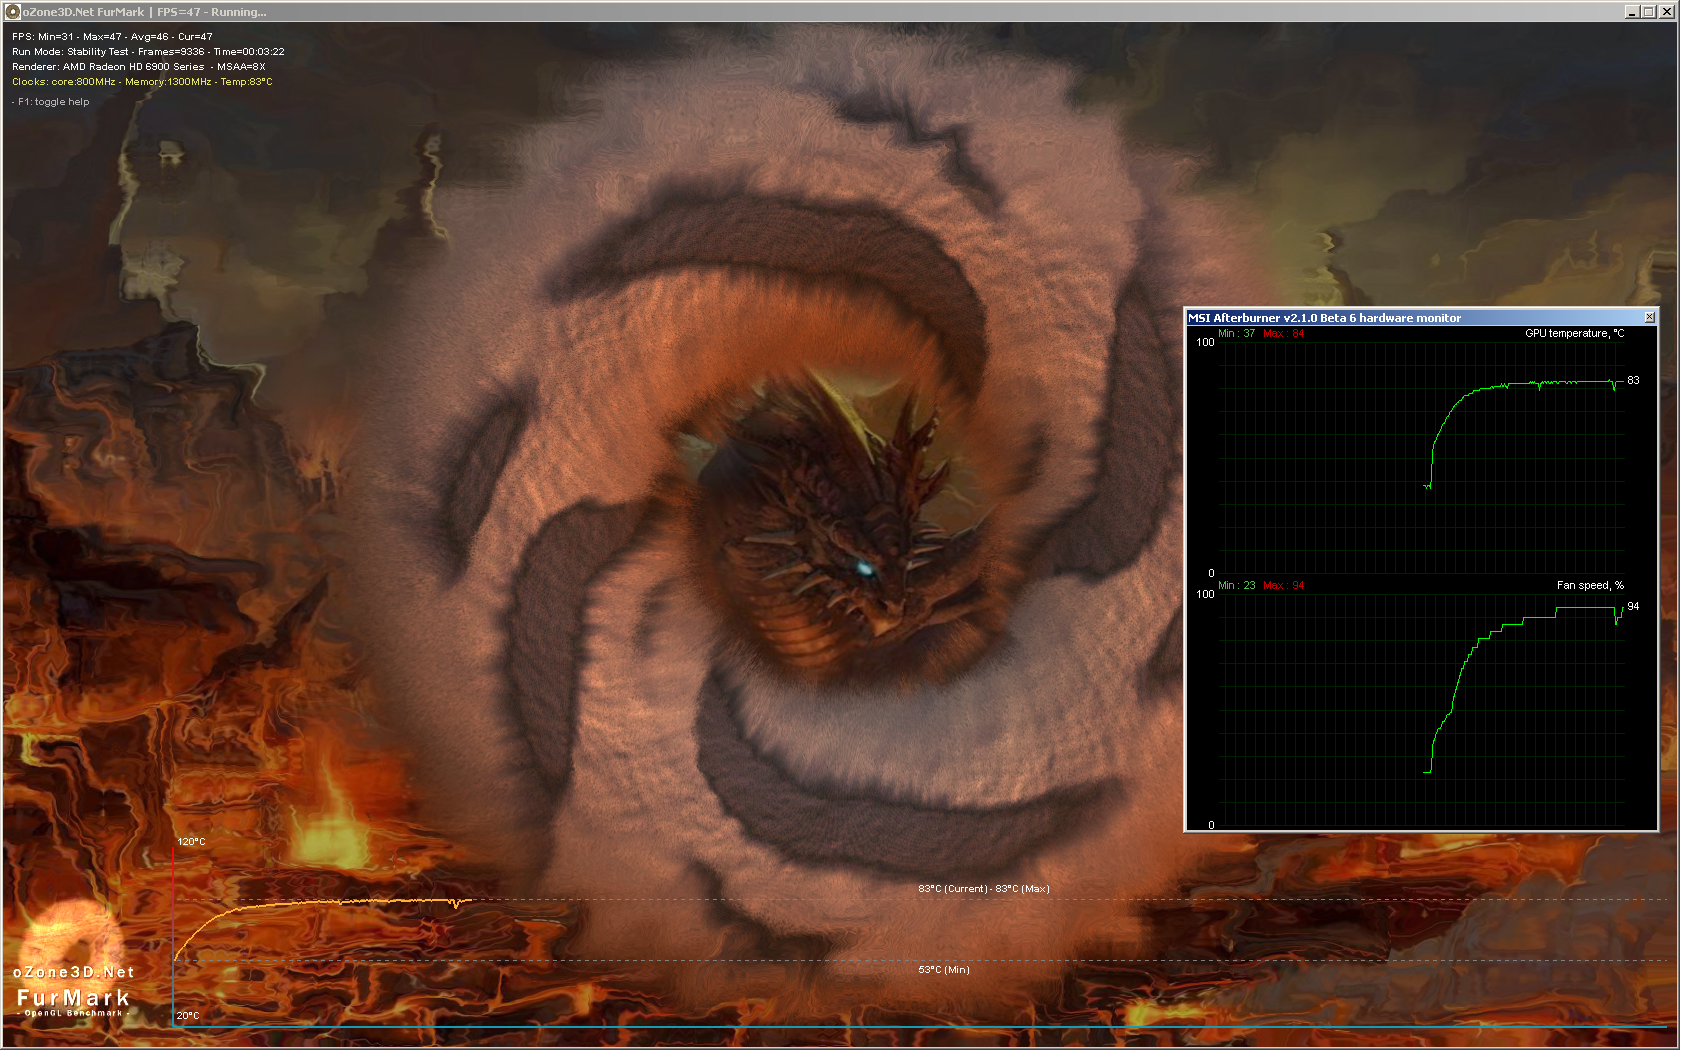Click the FPS Min/Max/Avg statistics line
This screenshot has width=1683, height=1052.
(x=112, y=37)
